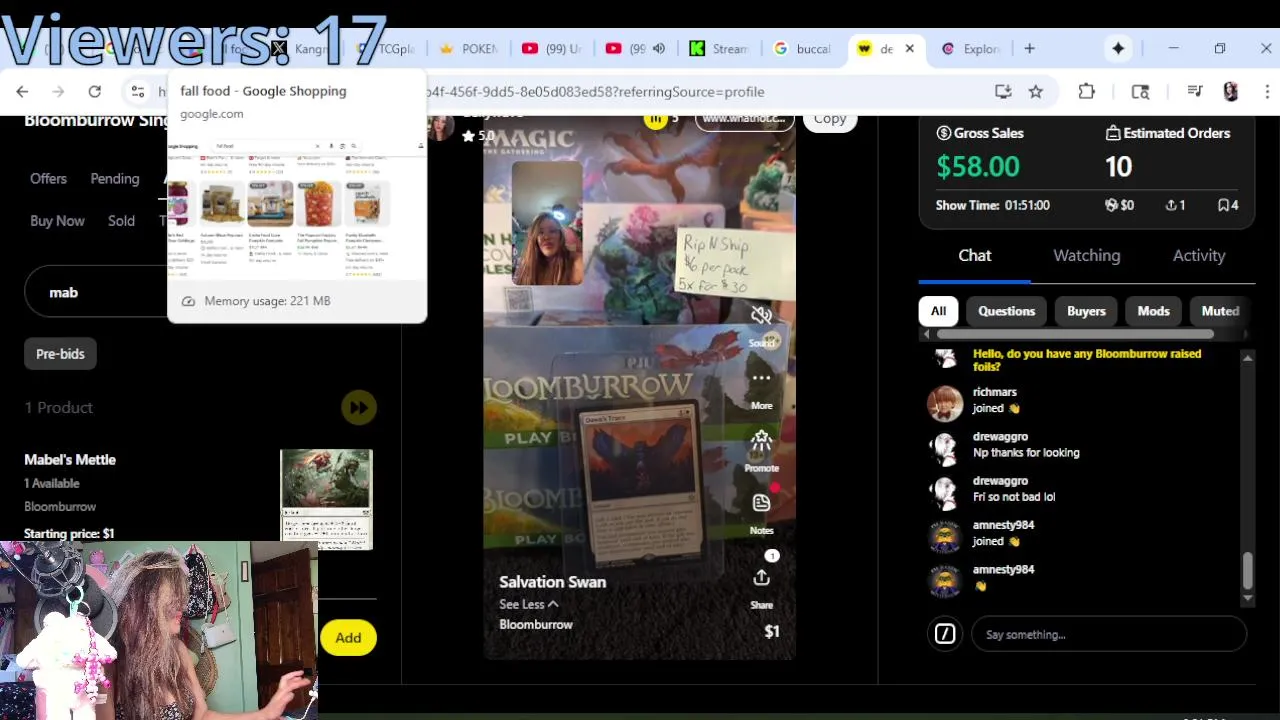Click the Mabel's Mettle product title
The image size is (1280, 720).
click(x=70, y=459)
